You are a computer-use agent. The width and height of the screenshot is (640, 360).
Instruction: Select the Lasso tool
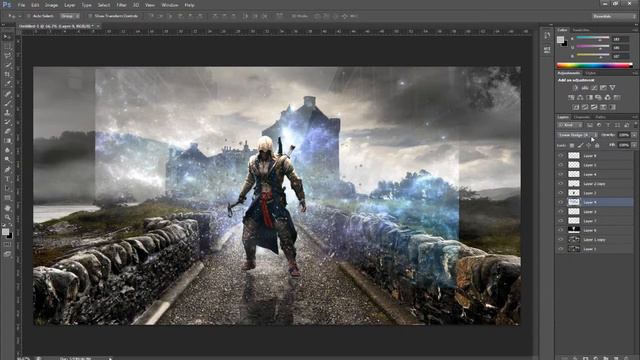point(7,56)
